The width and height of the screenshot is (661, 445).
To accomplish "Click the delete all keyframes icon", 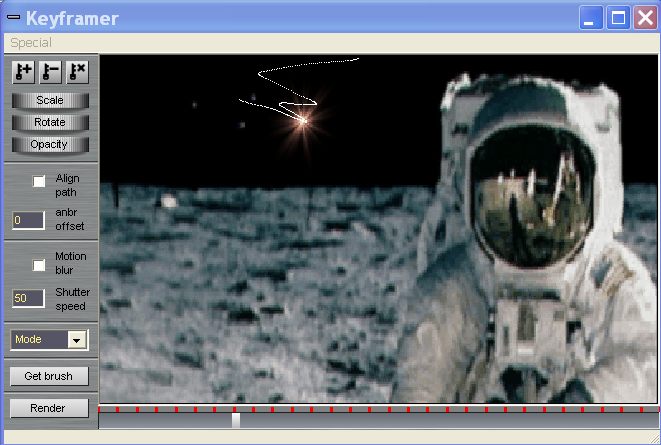I will [x=77, y=72].
